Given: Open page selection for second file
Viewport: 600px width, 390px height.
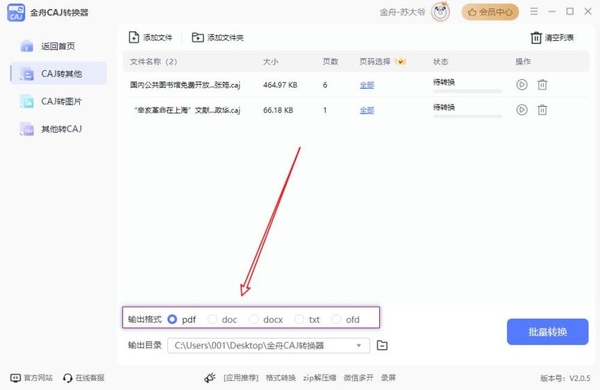Looking at the screenshot, I should (367, 110).
